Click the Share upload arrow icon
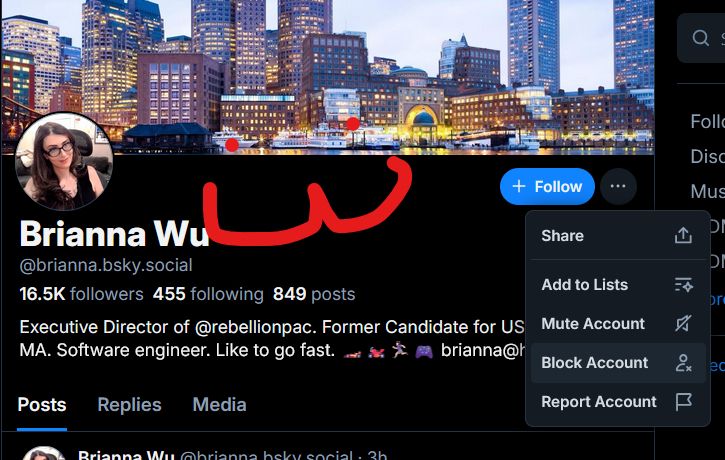This screenshot has width=725, height=460. pos(683,235)
